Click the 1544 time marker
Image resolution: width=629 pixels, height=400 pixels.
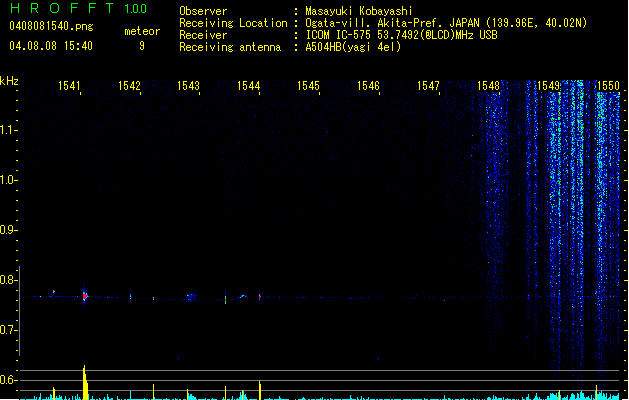249,86
